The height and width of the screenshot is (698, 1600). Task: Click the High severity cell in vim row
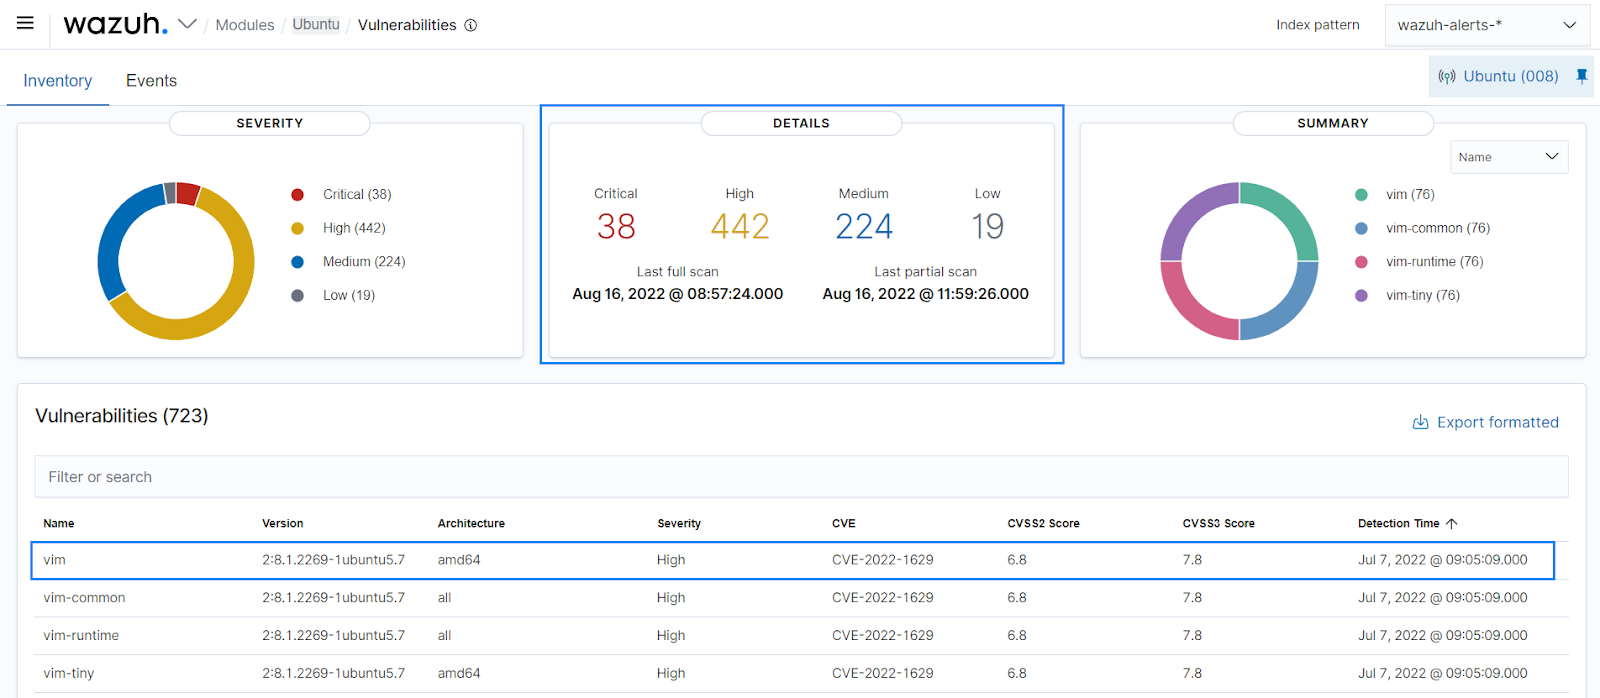click(671, 560)
